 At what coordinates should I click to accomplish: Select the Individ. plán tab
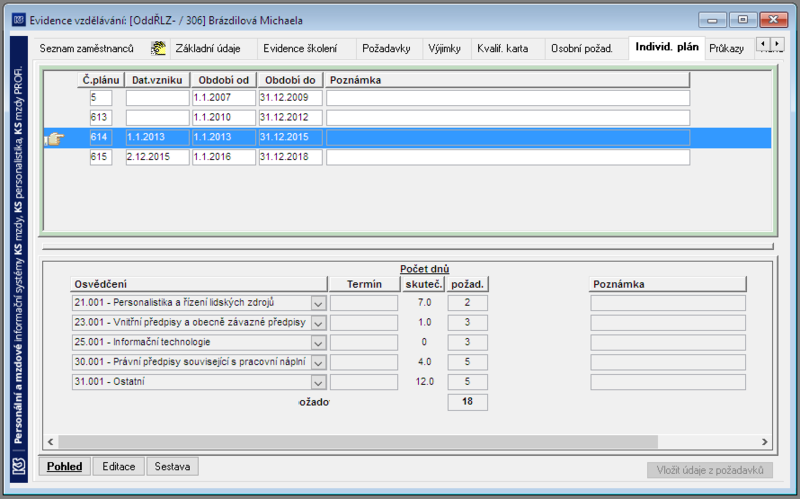(667, 47)
